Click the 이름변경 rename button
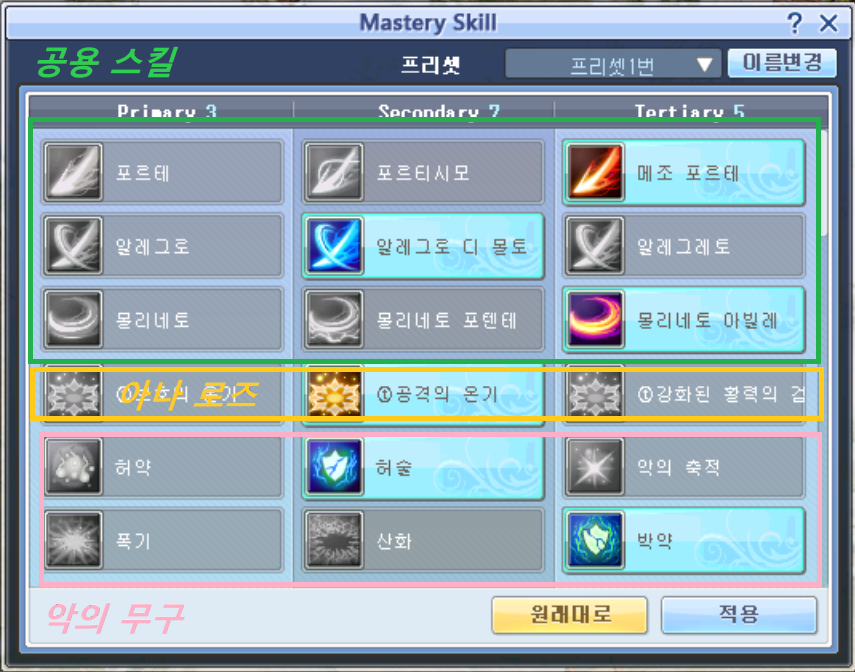Screen dimensions: 855x672 782,64
